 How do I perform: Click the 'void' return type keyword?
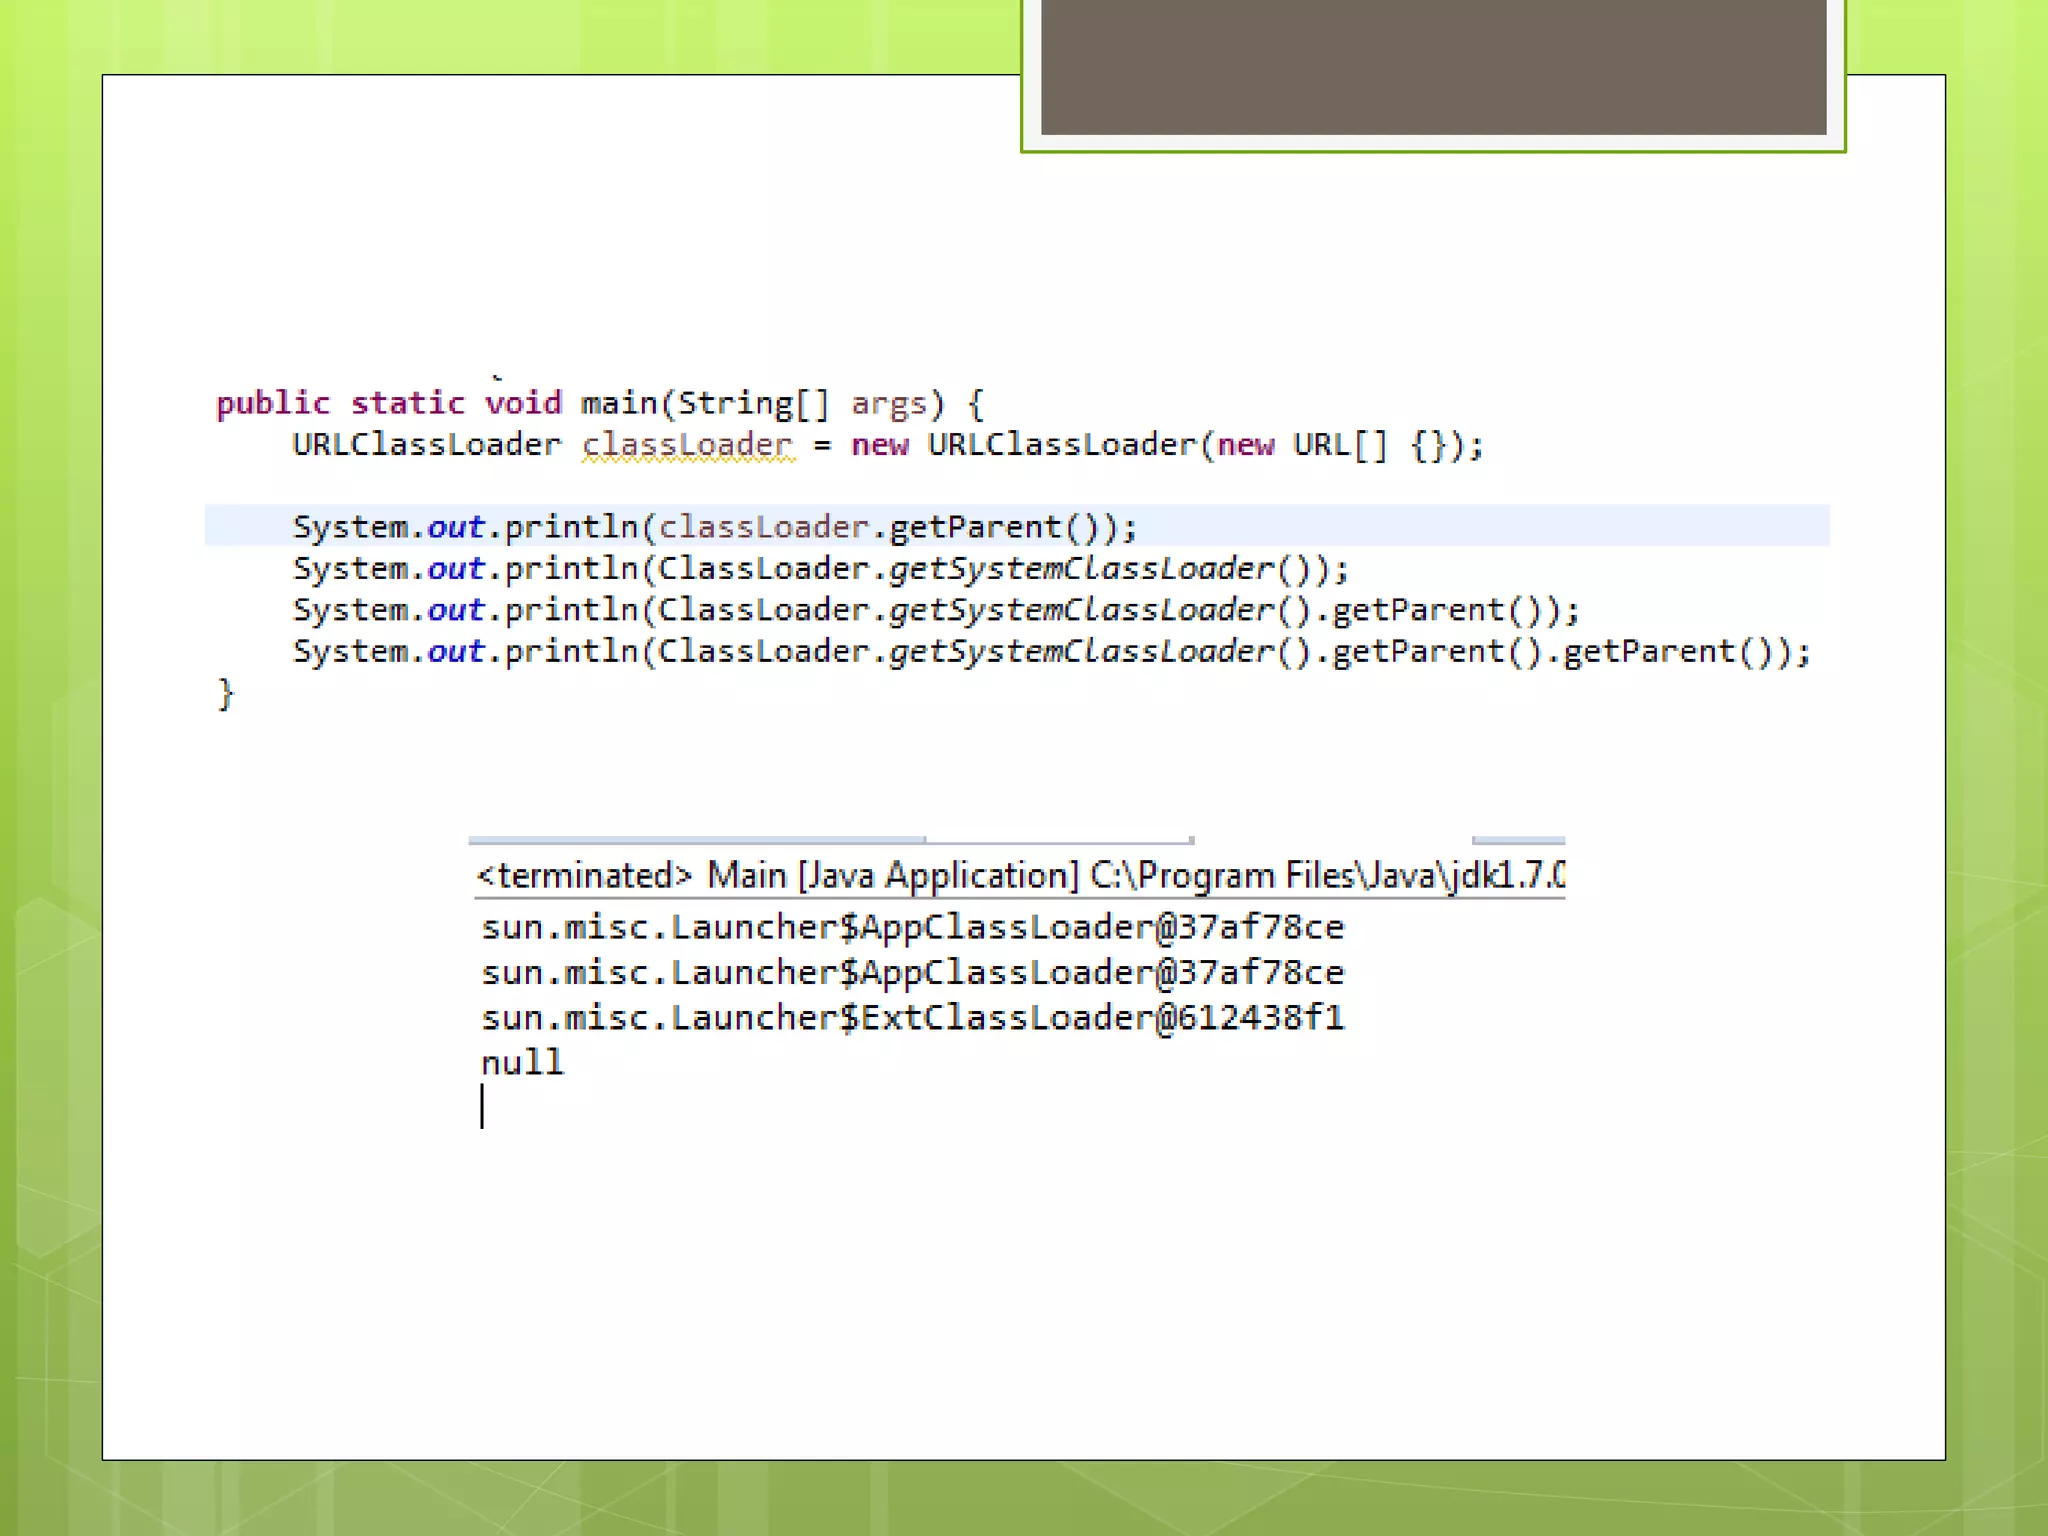point(523,403)
